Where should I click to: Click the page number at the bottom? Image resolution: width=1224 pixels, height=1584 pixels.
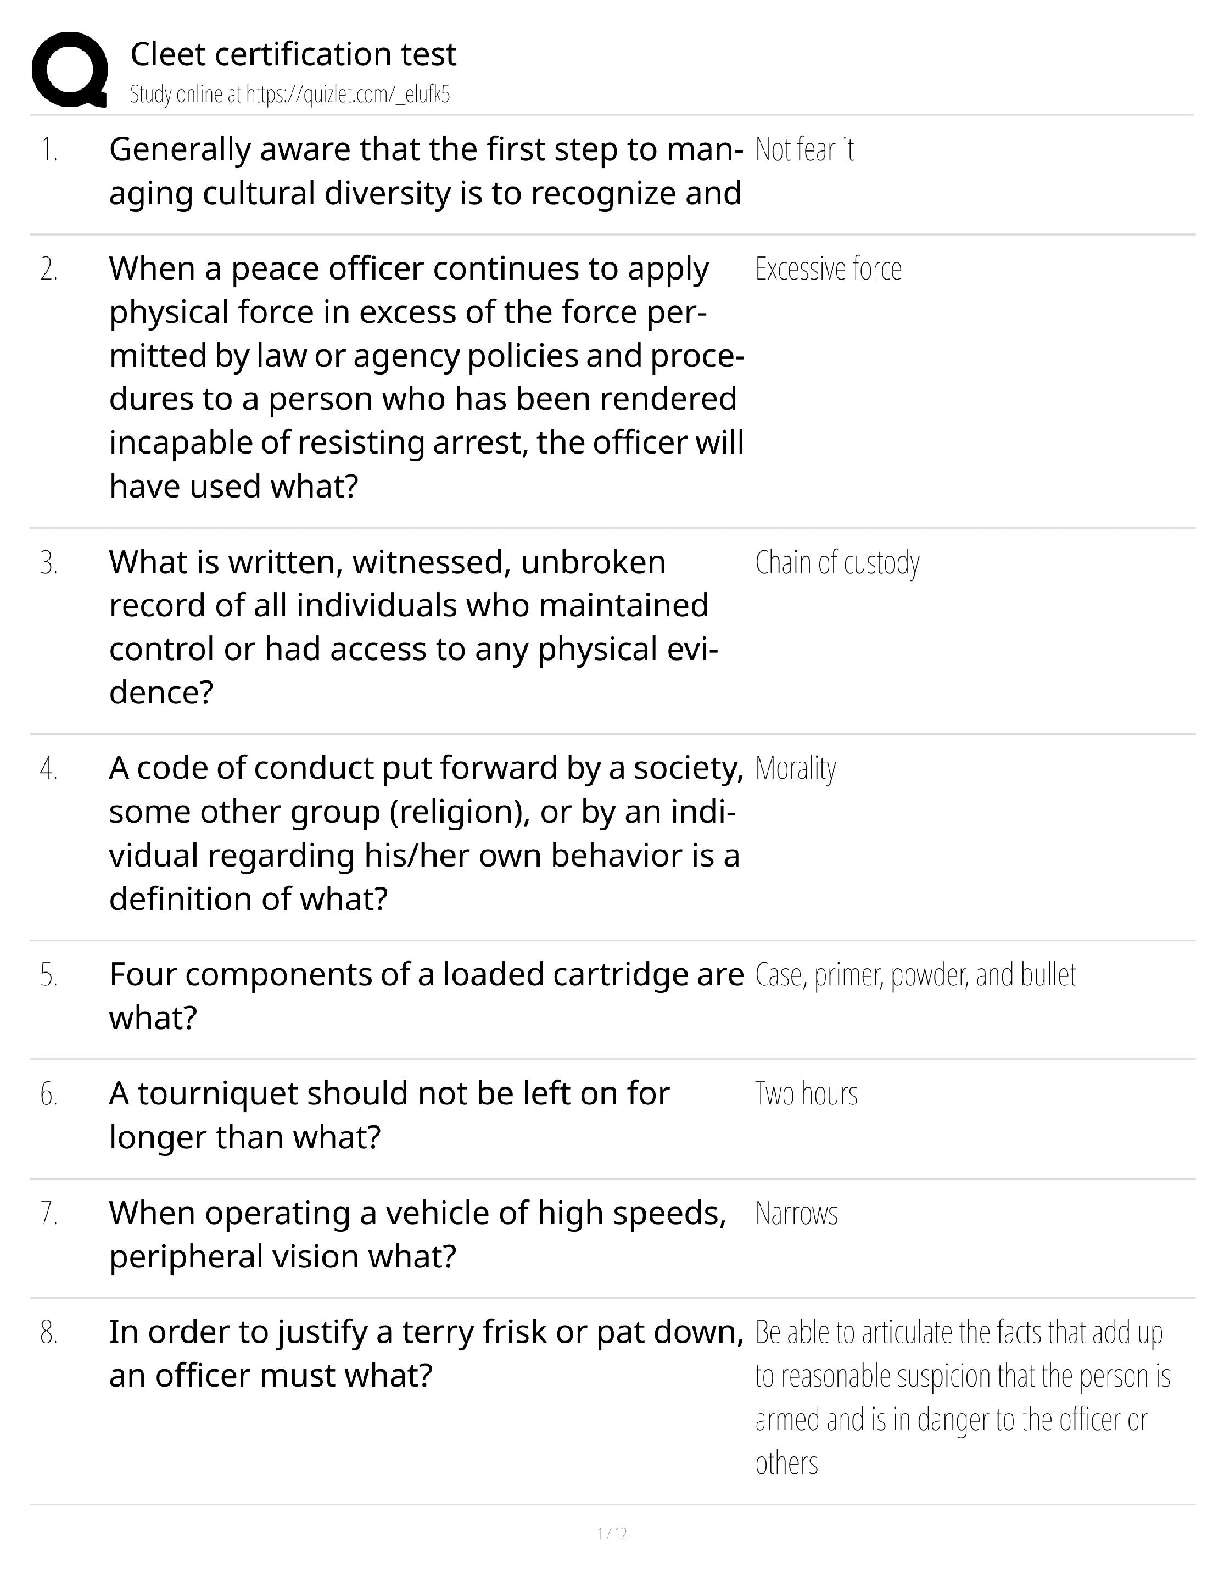(611, 1533)
